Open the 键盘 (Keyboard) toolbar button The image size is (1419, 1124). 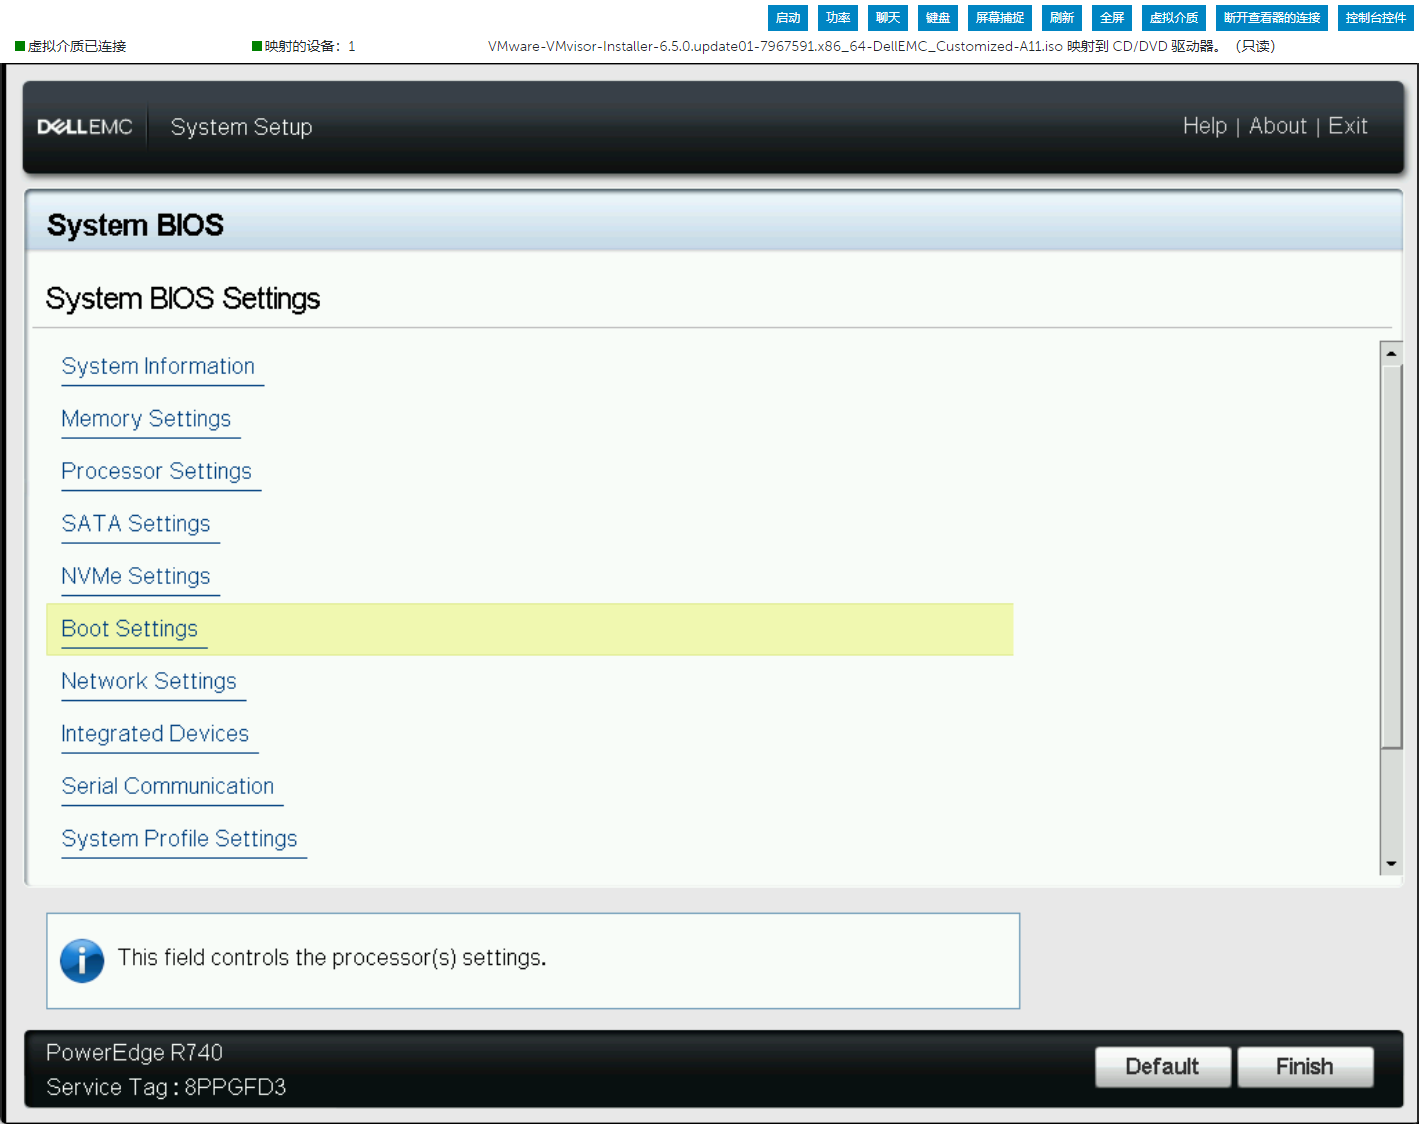tap(938, 18)
